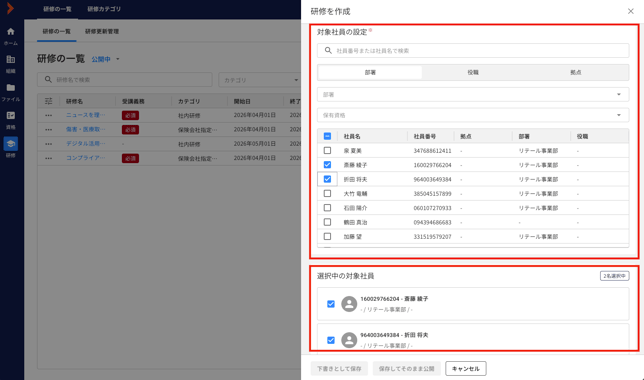Click the 開始日 column header
This screenshot has width=644, height=380.
242,101
